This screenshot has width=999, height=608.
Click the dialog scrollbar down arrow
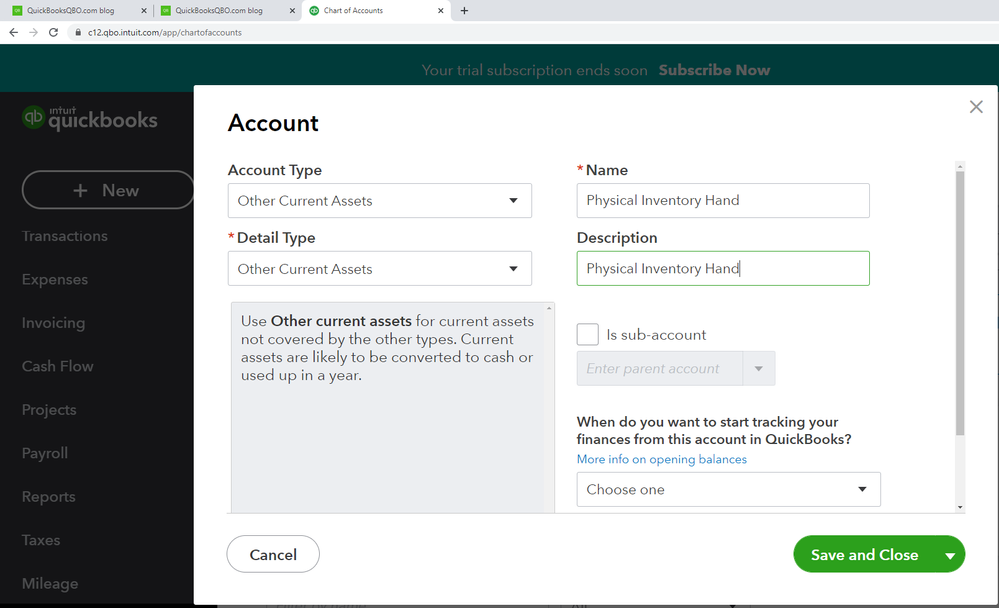959,507
